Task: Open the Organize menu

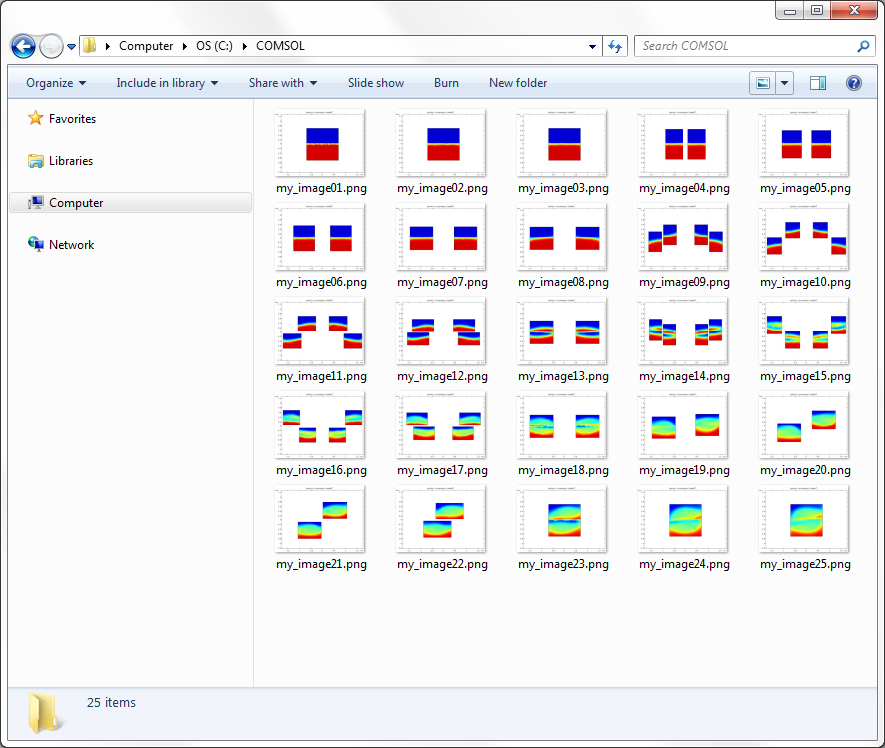Action: tap(56, 83)
